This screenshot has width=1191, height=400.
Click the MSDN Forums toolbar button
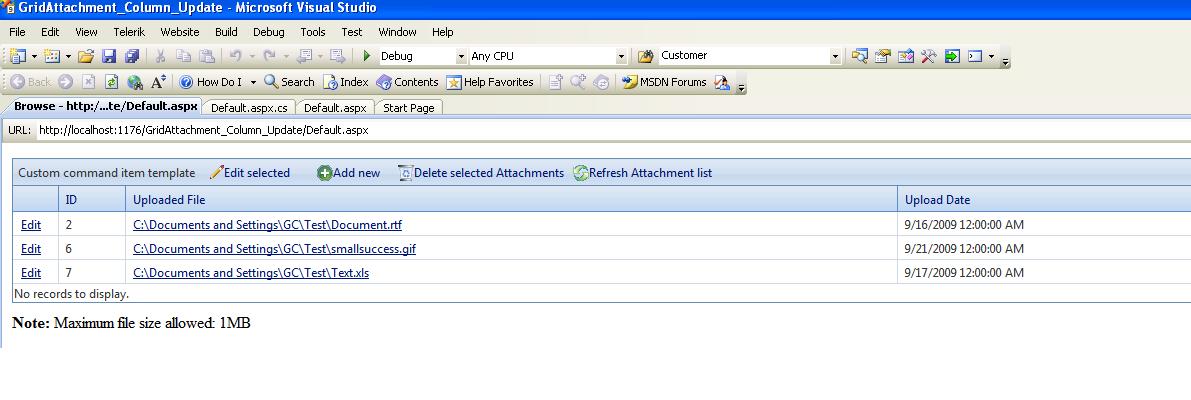coord(664,82)
